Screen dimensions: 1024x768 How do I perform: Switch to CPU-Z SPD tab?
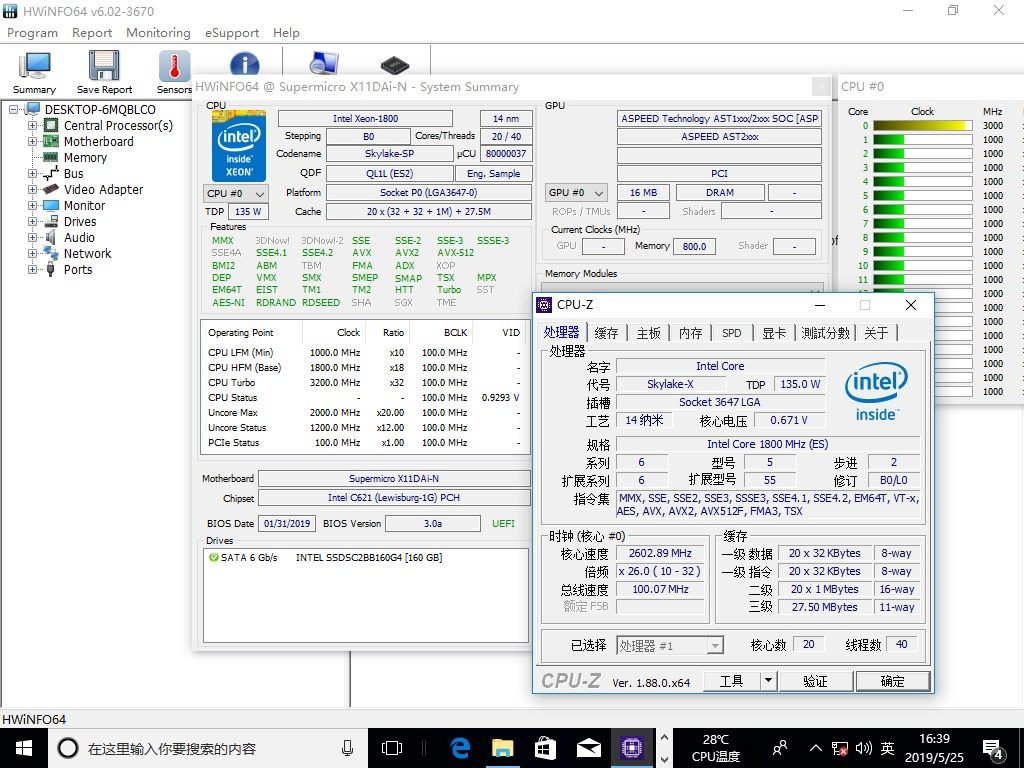732,333
